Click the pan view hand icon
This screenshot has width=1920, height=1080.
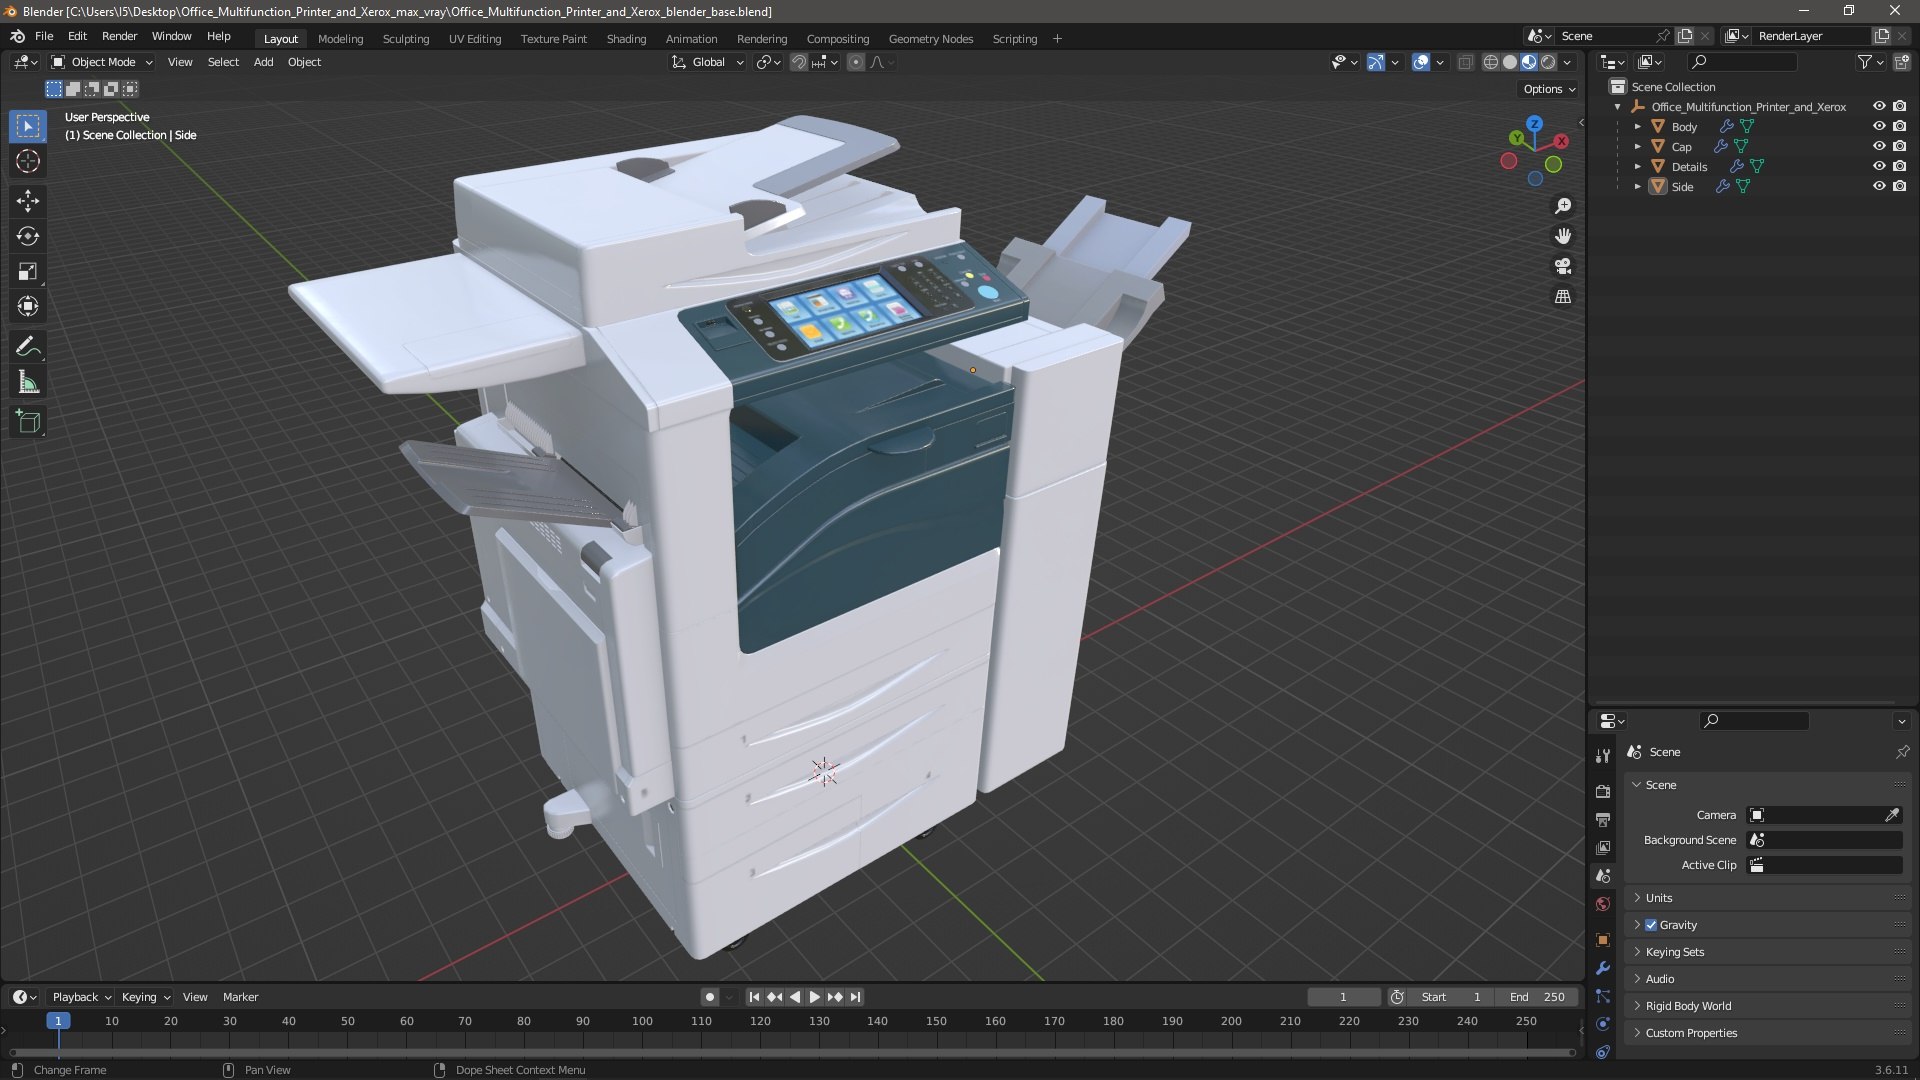1563,236
